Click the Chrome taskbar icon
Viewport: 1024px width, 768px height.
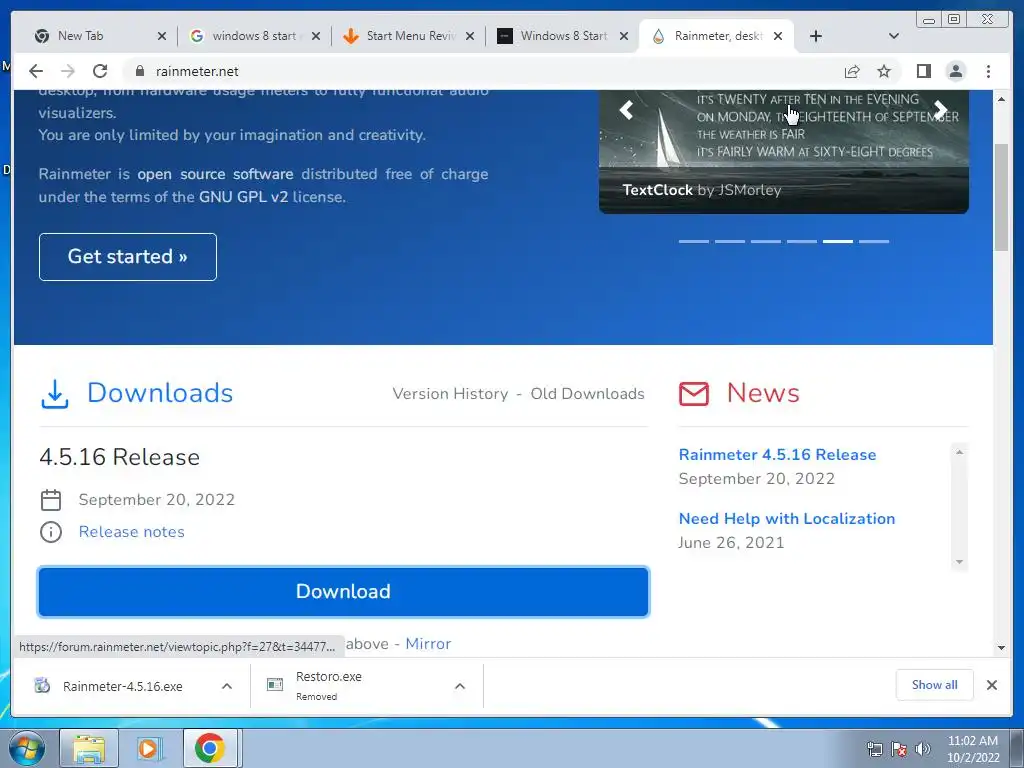(x=209, y=748)
